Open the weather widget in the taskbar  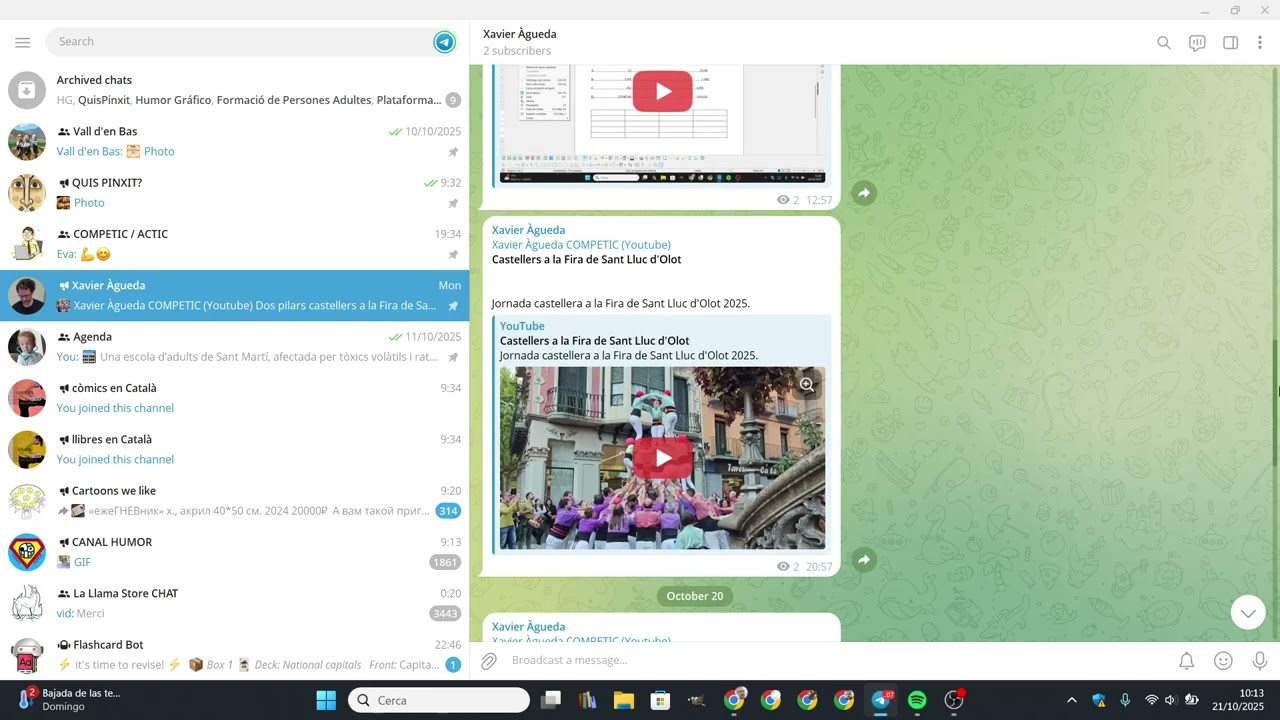tap(70, 700)
